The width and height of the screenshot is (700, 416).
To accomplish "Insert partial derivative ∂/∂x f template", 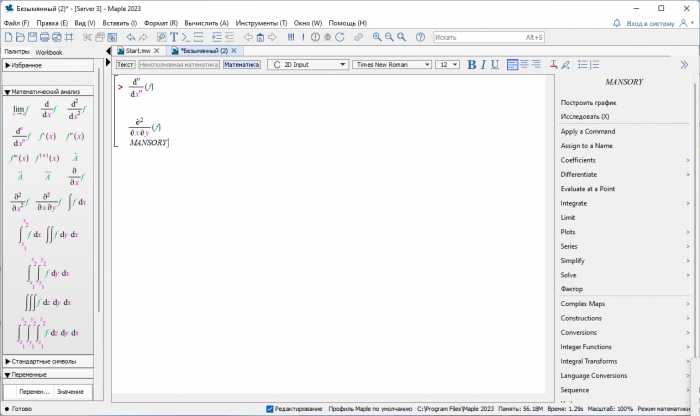I will point(76,177).
